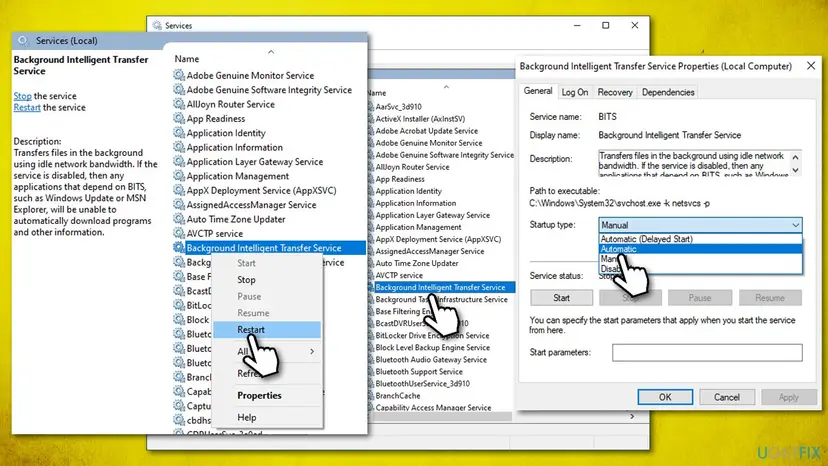Select AVCTP service in middle list
Viewport: 828px width, 466px height.
[x=399, y=275]
